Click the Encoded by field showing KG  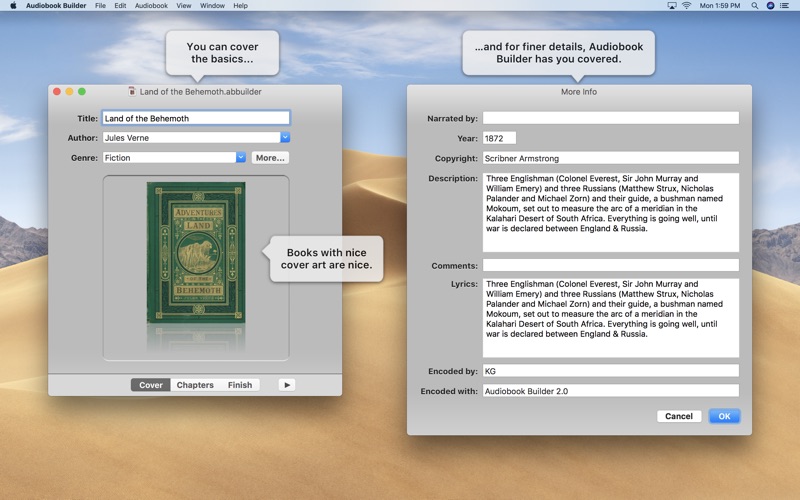(x=611, y=371)
